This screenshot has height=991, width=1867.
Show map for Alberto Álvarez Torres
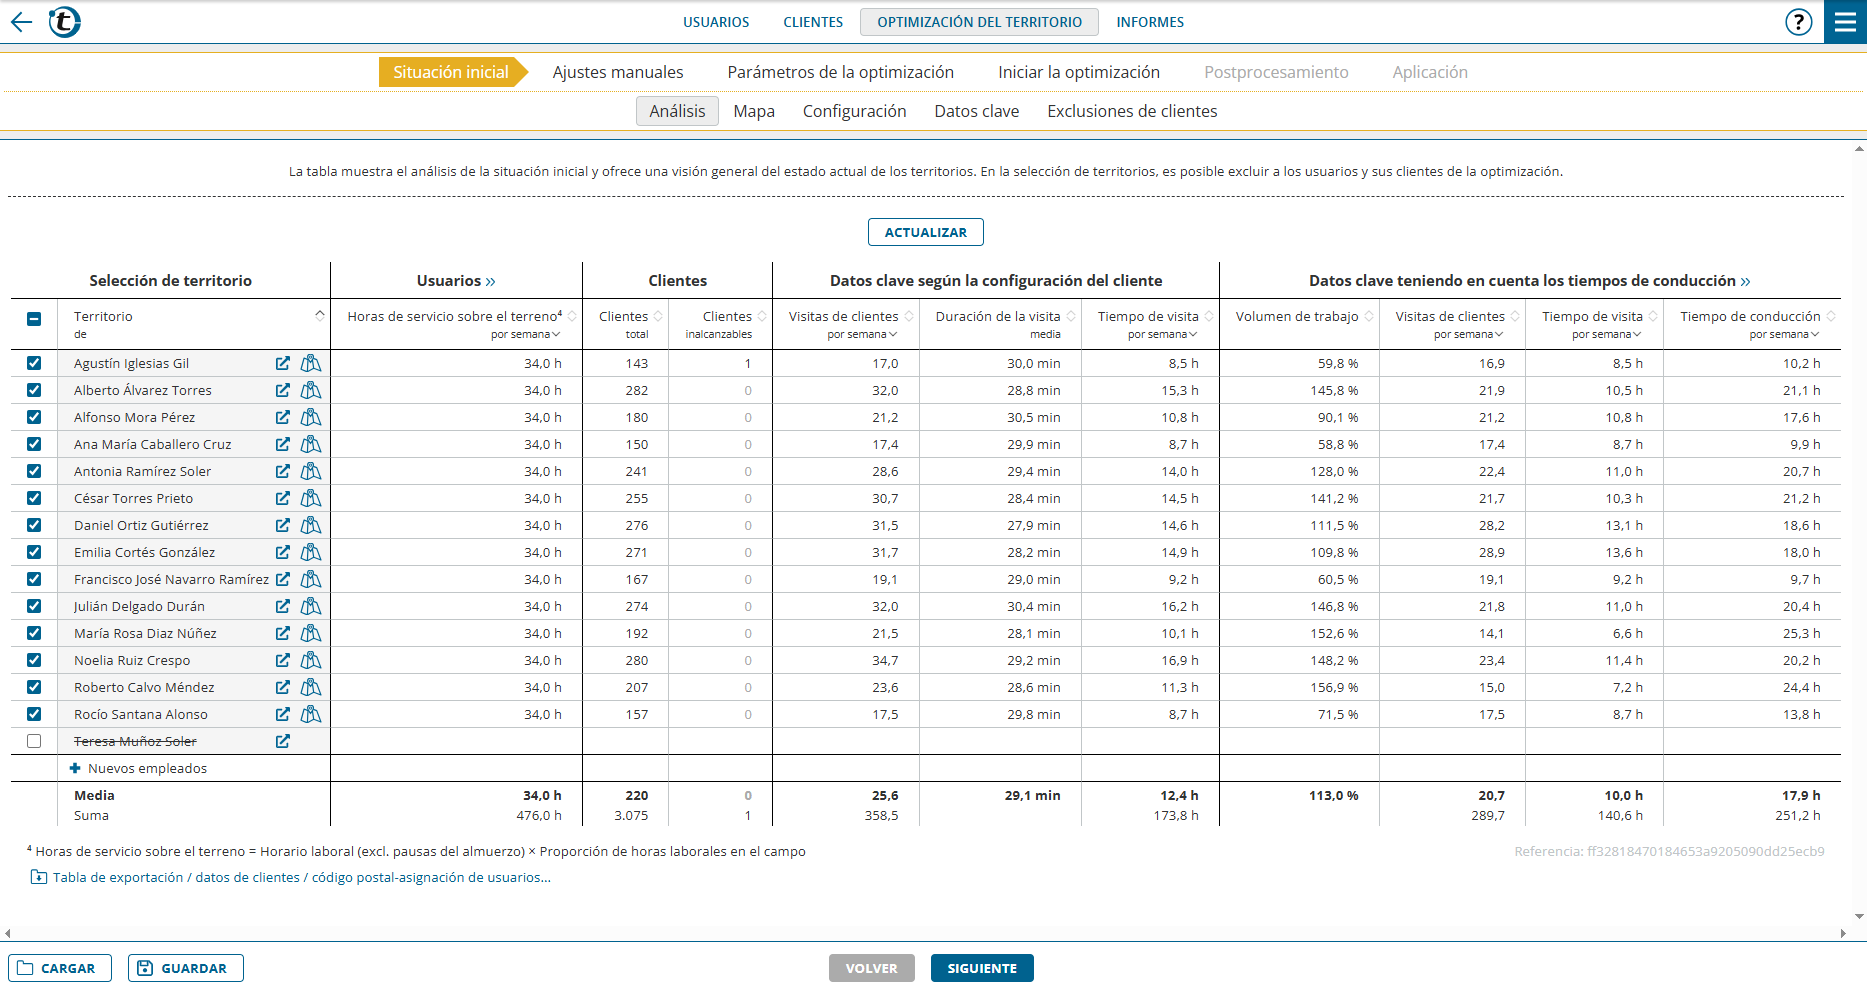coord(311,391)
